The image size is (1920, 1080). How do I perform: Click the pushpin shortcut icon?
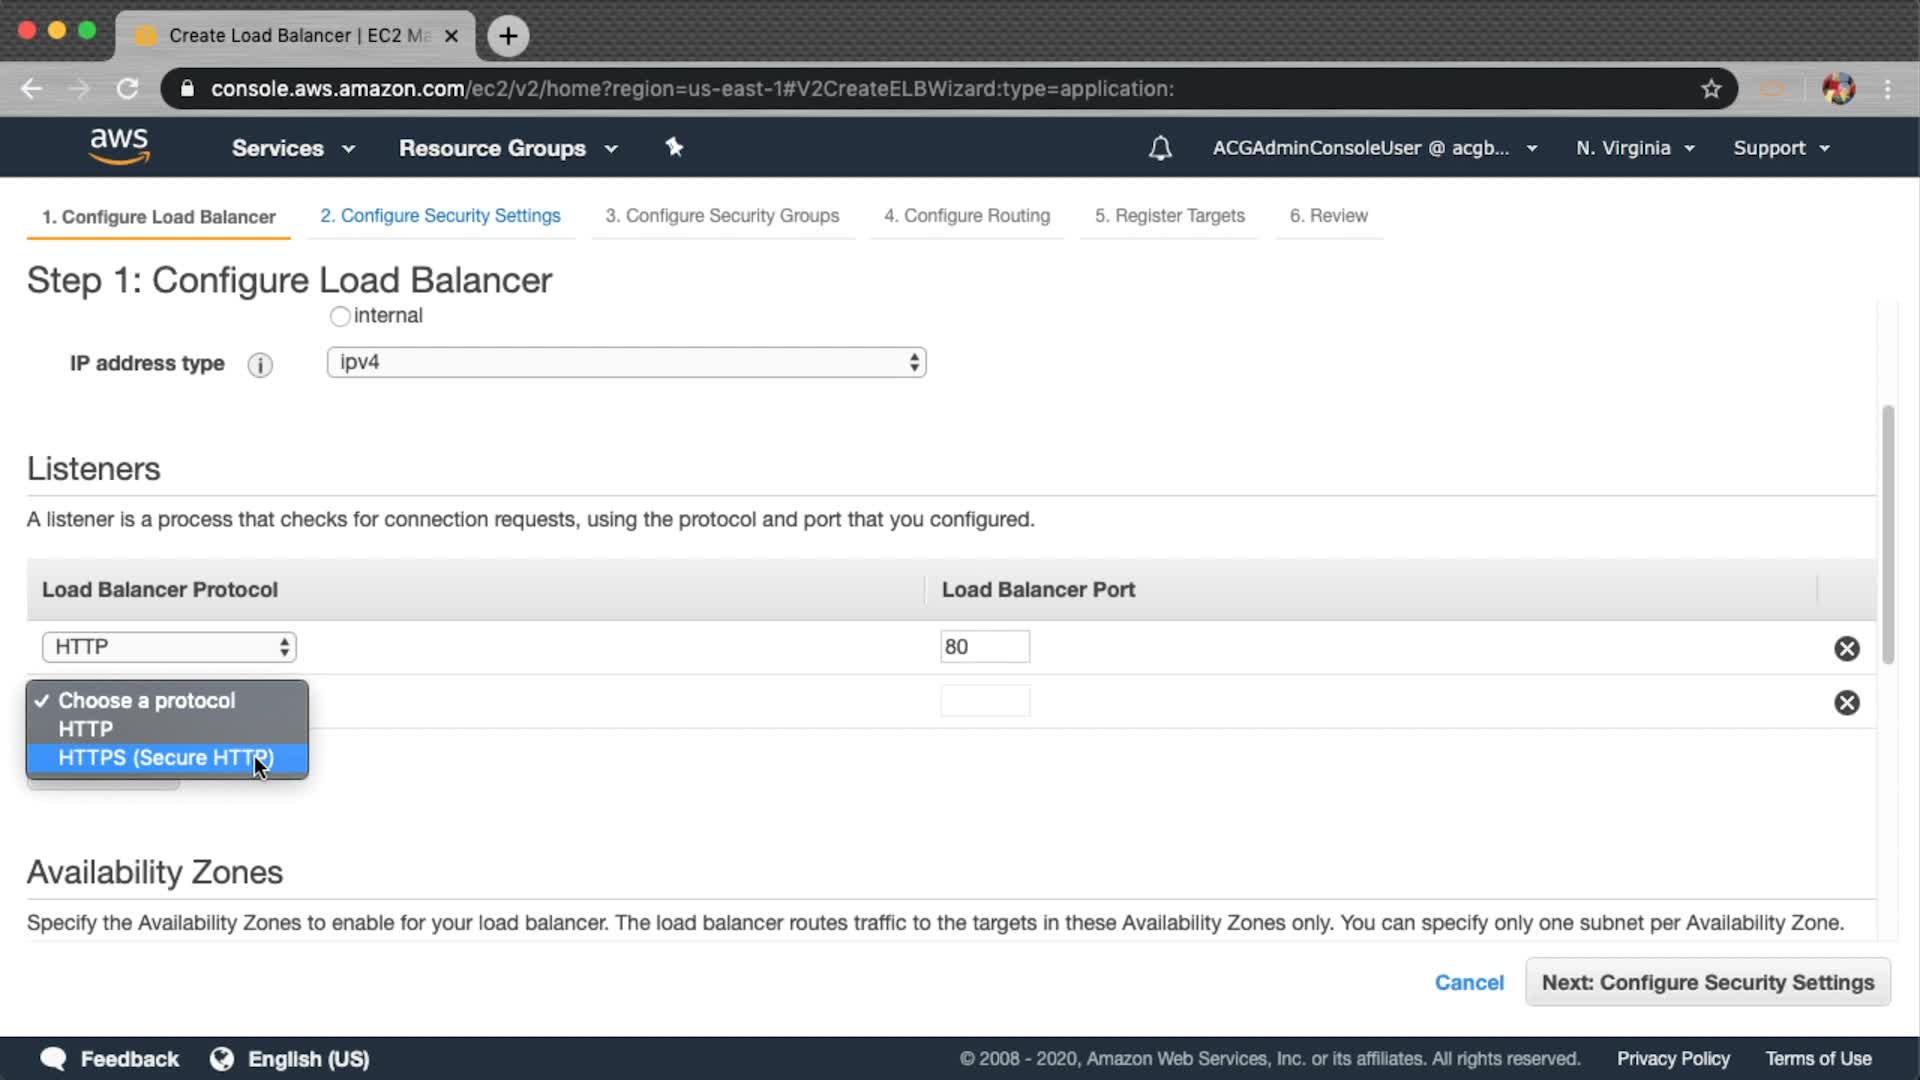674,147
